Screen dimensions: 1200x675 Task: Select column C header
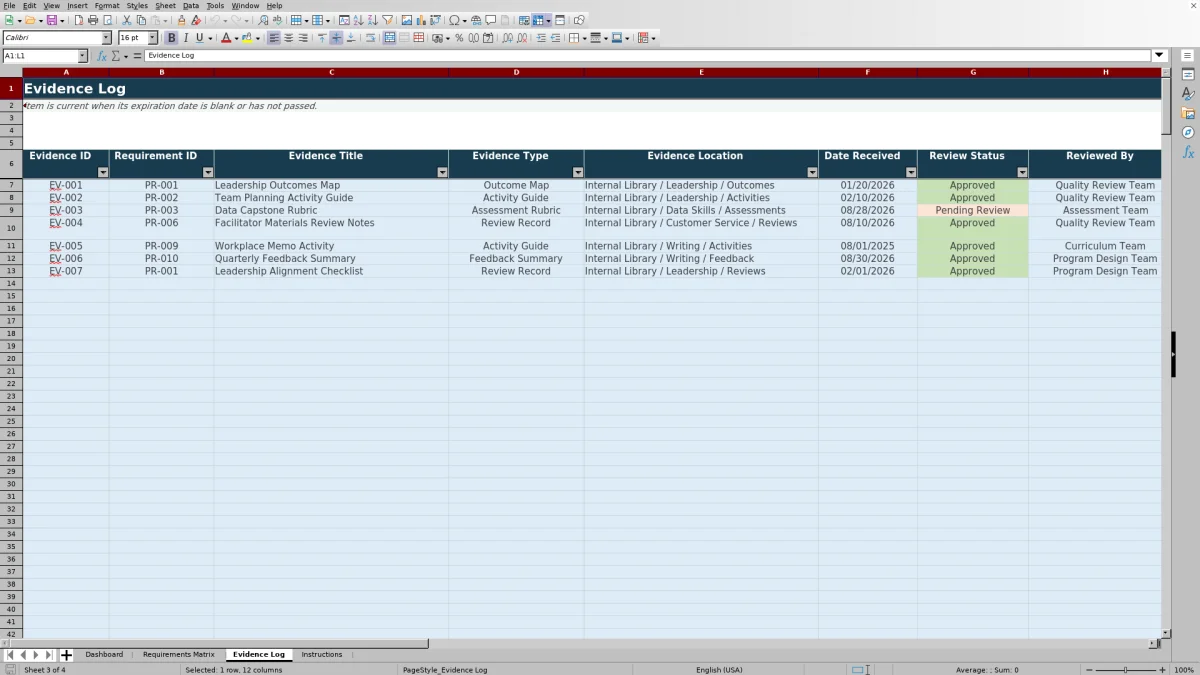331,72
